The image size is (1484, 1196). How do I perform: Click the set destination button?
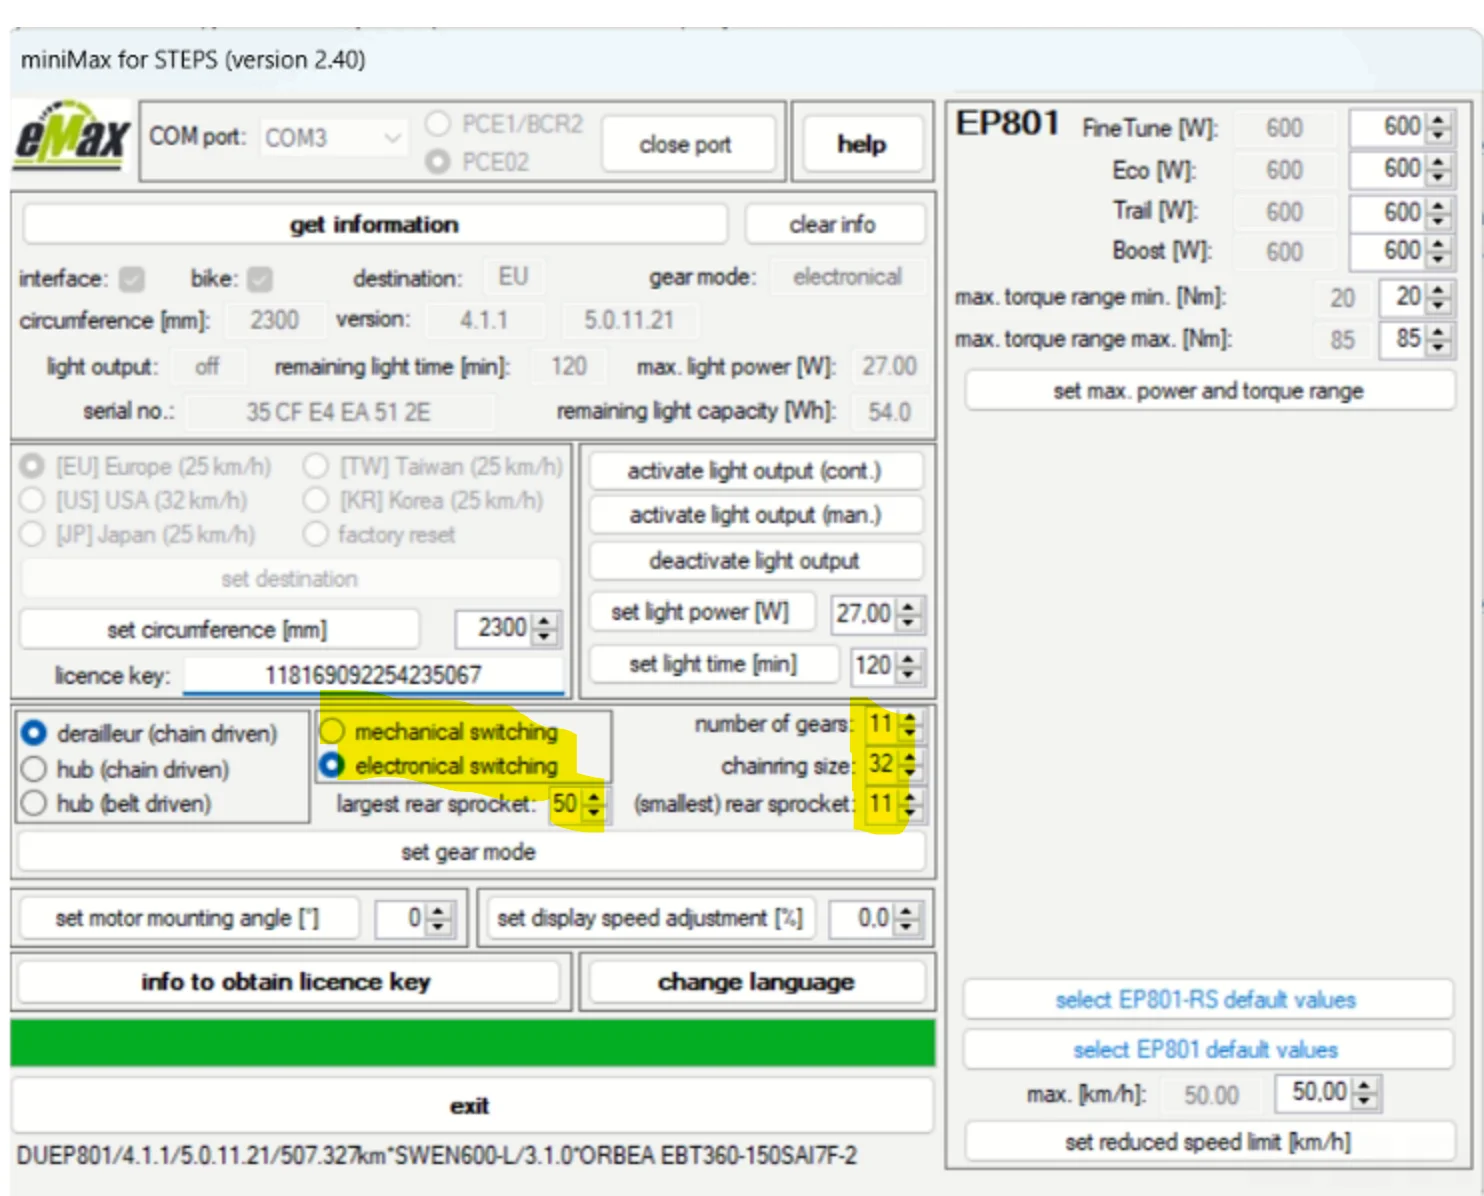[290, 579]
